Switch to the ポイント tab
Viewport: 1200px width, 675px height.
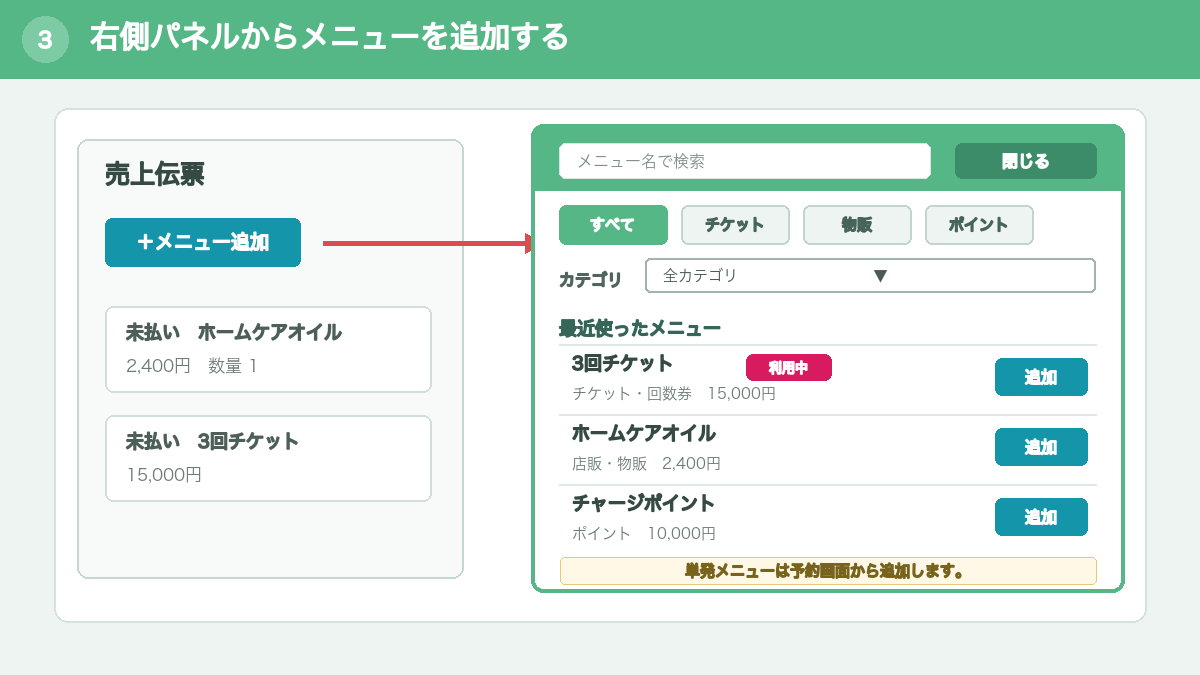(x=979, y=225)
